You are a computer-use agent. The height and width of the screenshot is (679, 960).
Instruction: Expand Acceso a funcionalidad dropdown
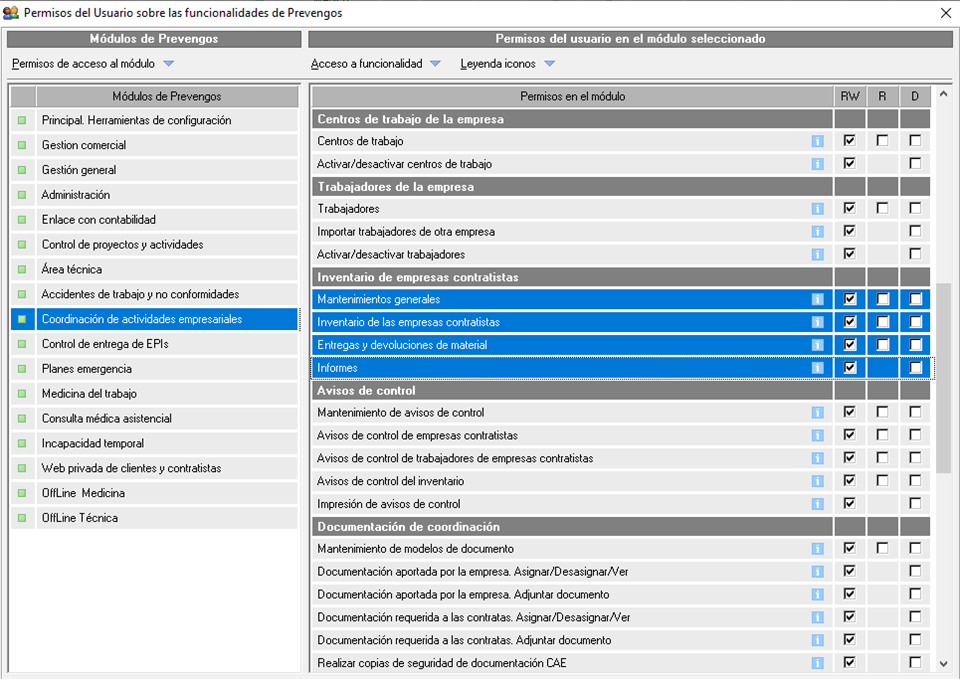(376, 64)
